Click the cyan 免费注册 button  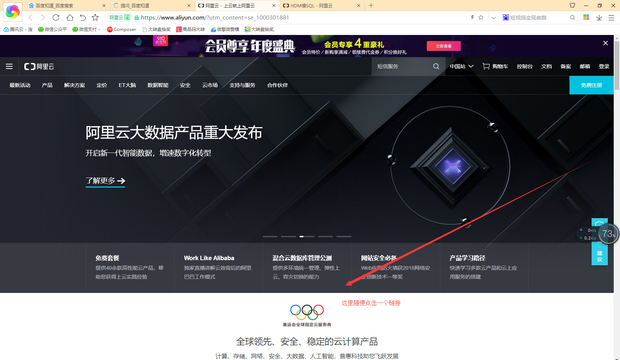click(x=592, y=85)
